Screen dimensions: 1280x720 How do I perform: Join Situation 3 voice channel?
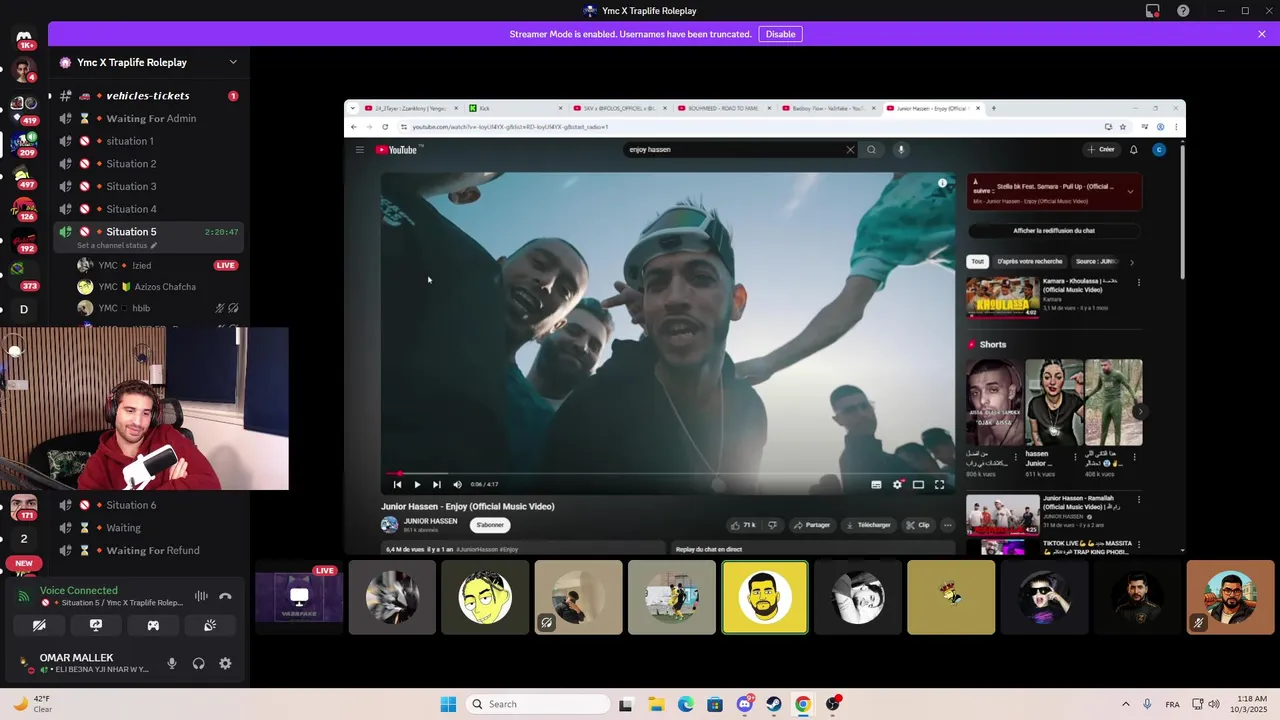(148, 186)
